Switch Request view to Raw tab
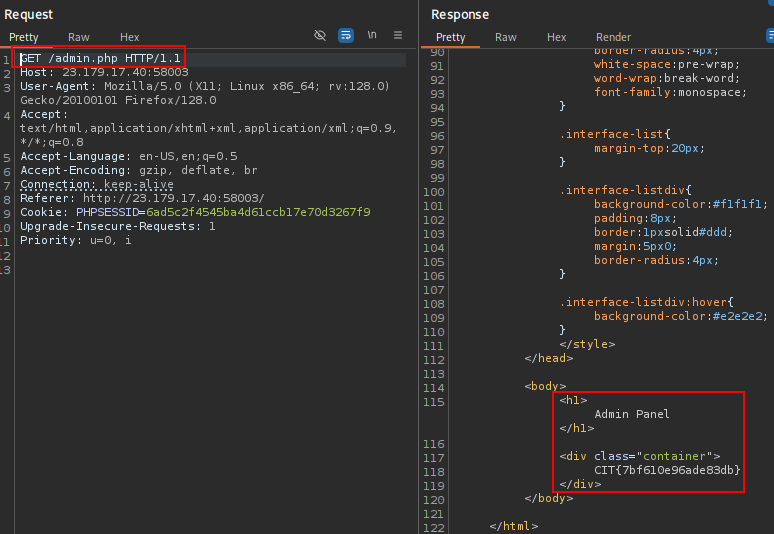The image size is (774, 534). (x=79, y=37)
